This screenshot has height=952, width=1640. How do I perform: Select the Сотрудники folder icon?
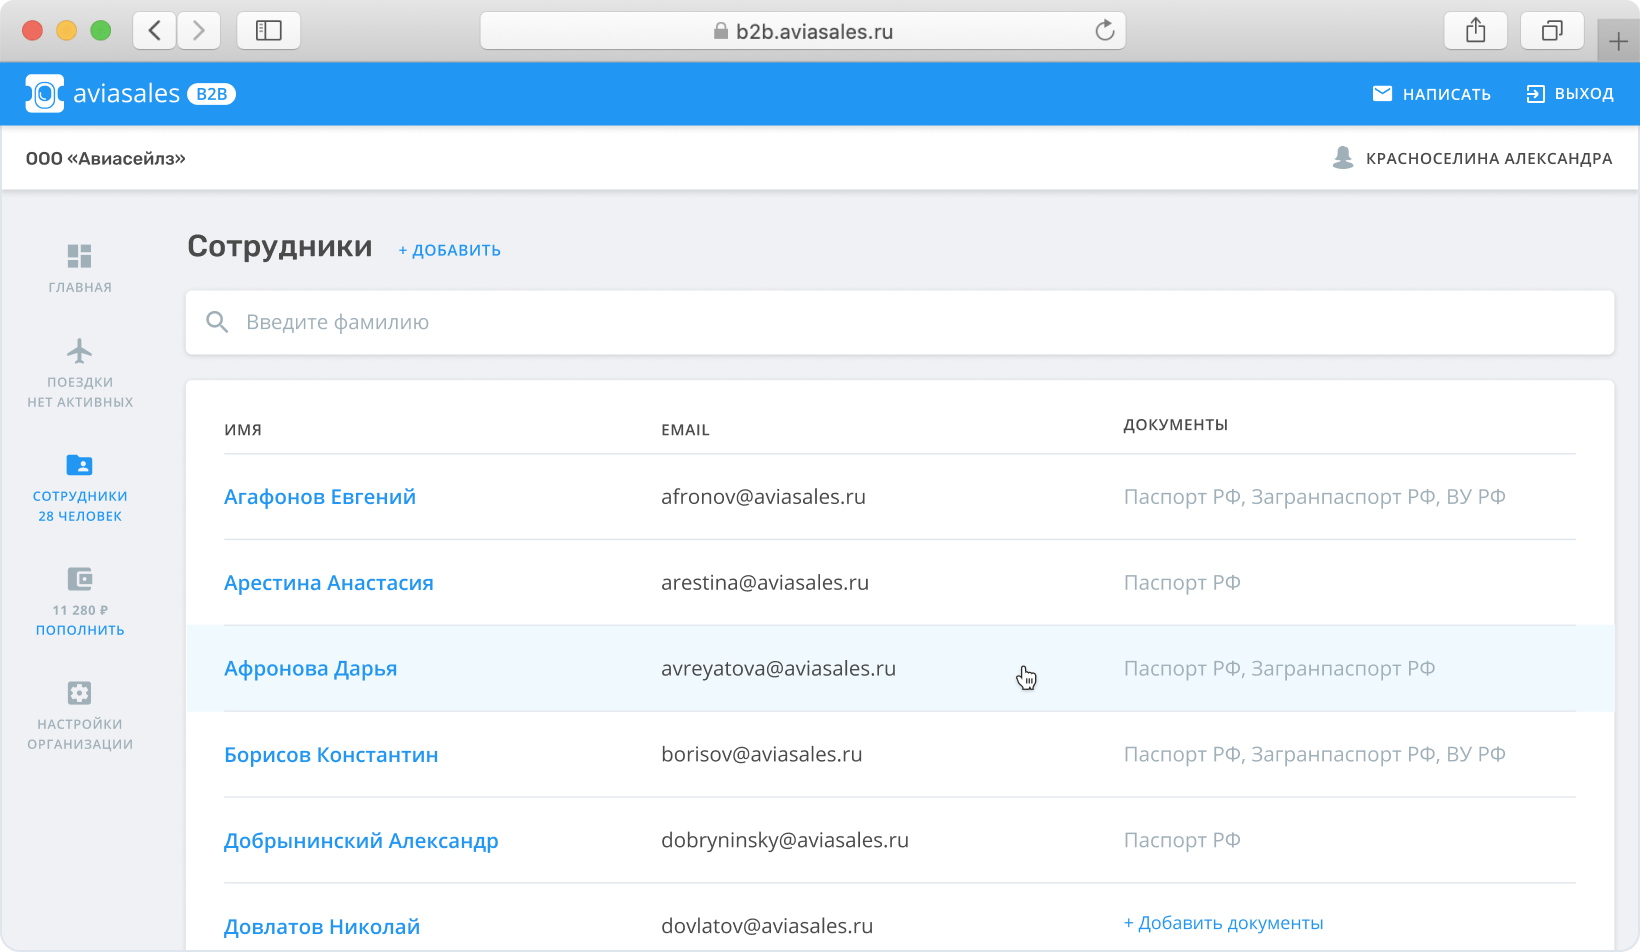pyautogui.click(x=79, y=465)
